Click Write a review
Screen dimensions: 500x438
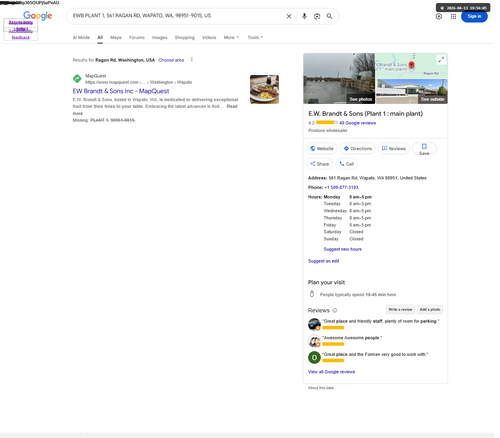400,310
